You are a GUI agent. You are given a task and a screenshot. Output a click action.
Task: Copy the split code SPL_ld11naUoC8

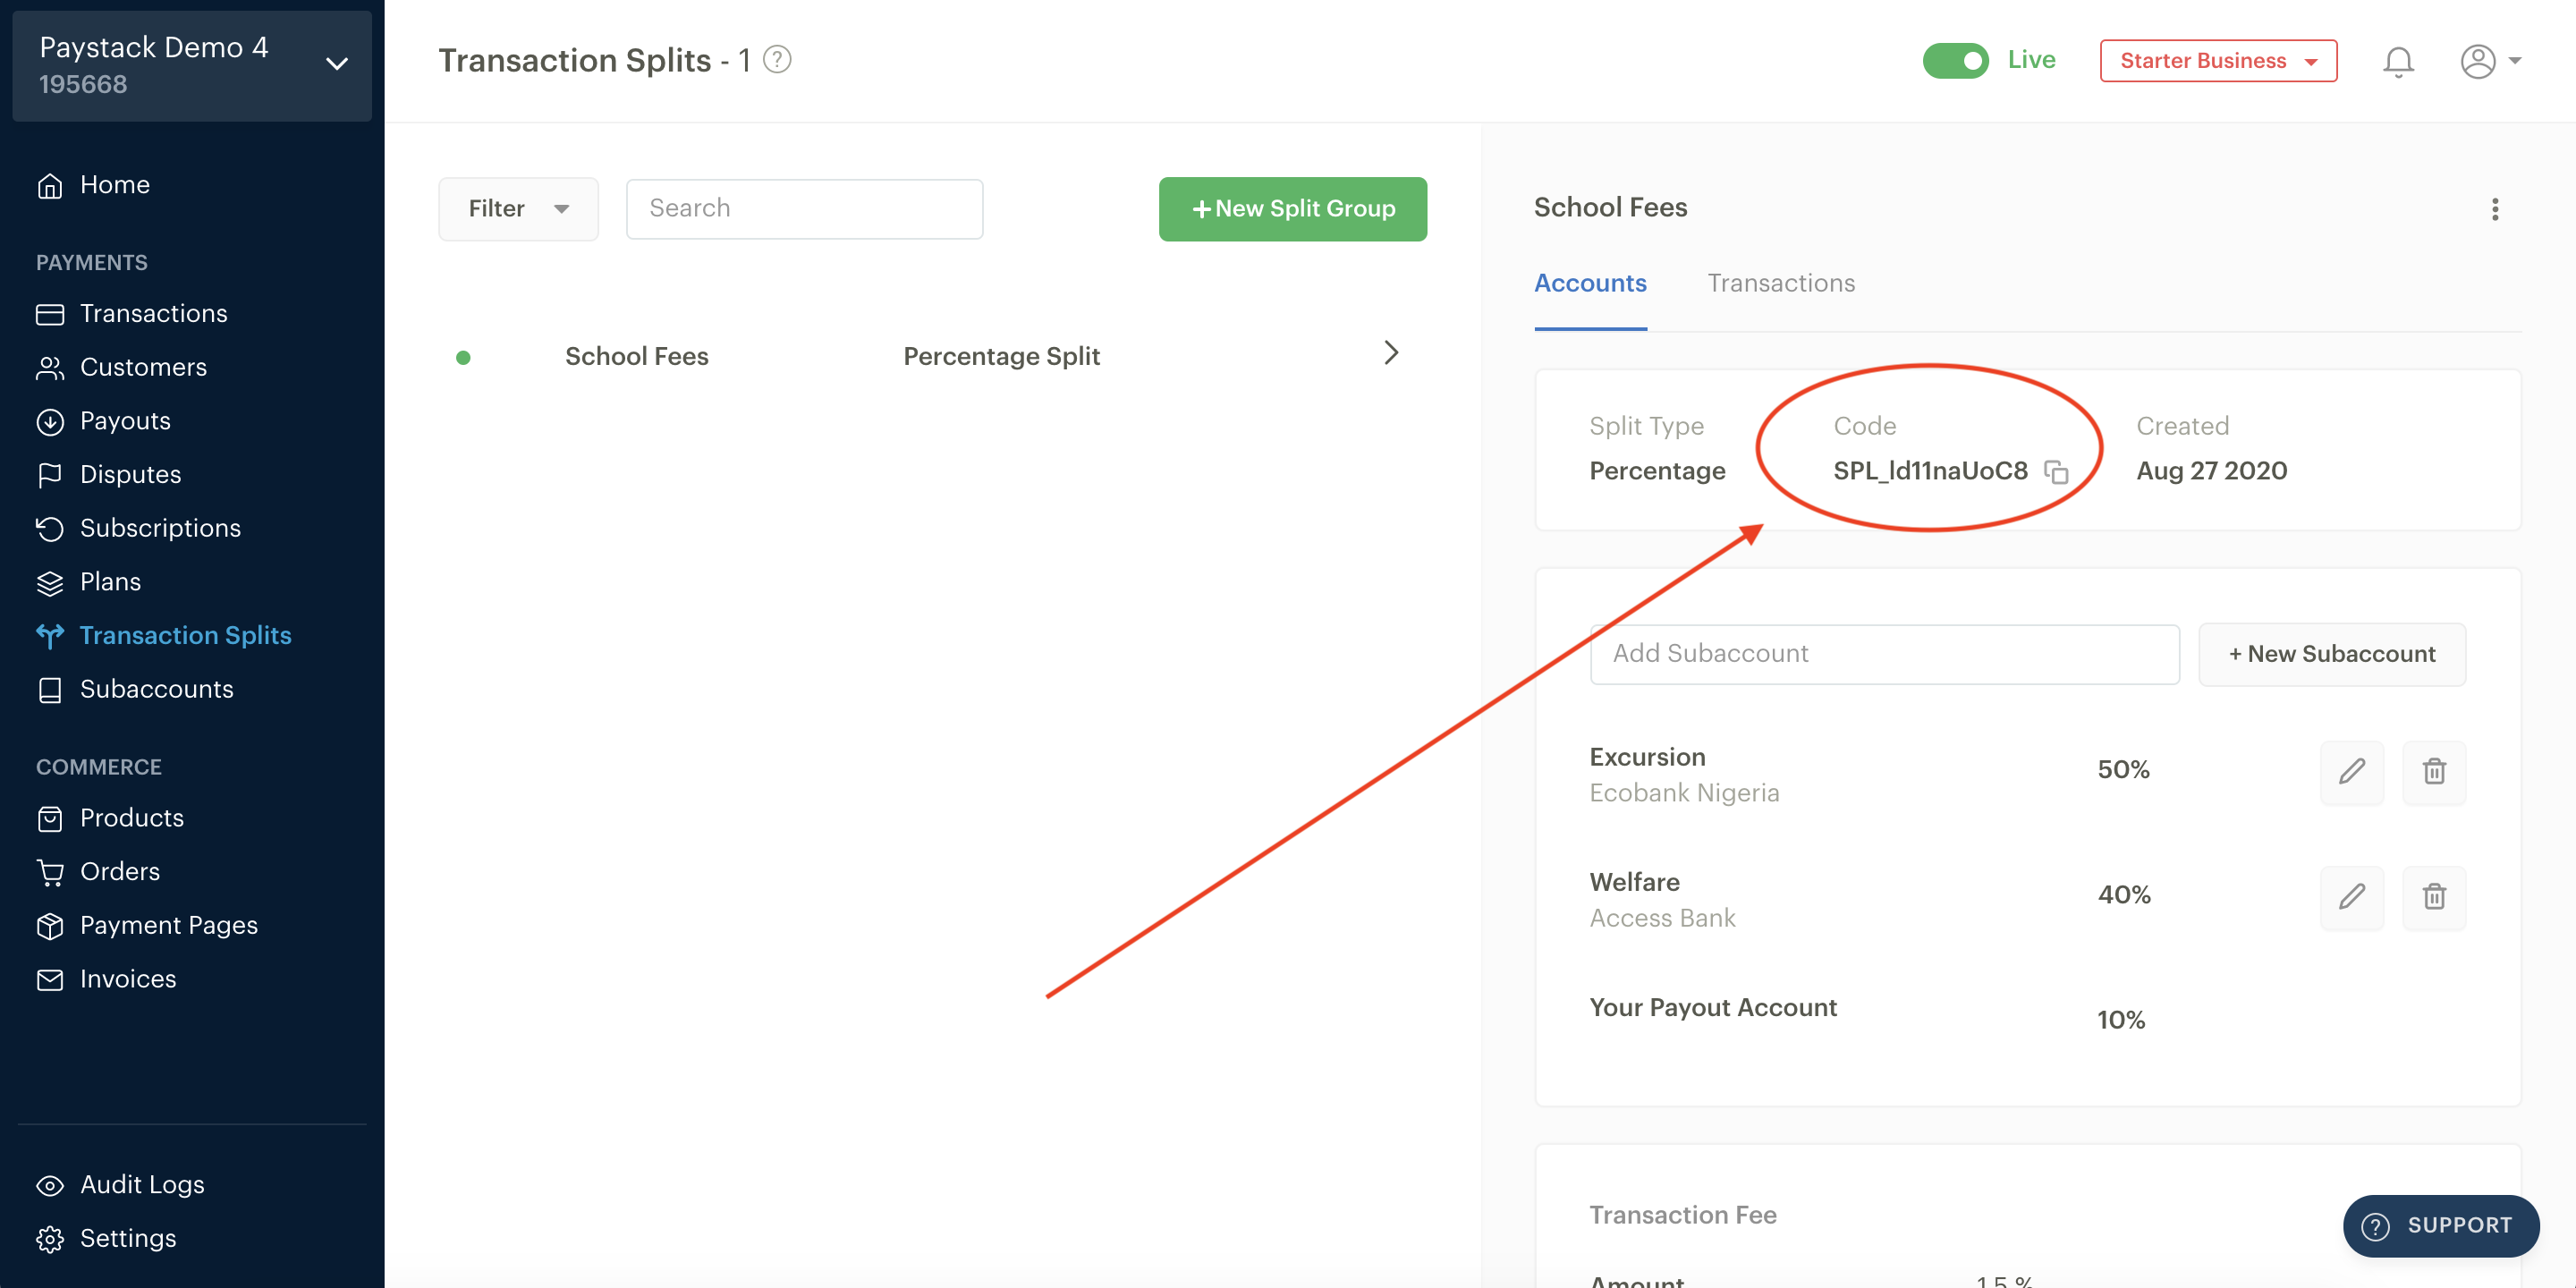2056,472
